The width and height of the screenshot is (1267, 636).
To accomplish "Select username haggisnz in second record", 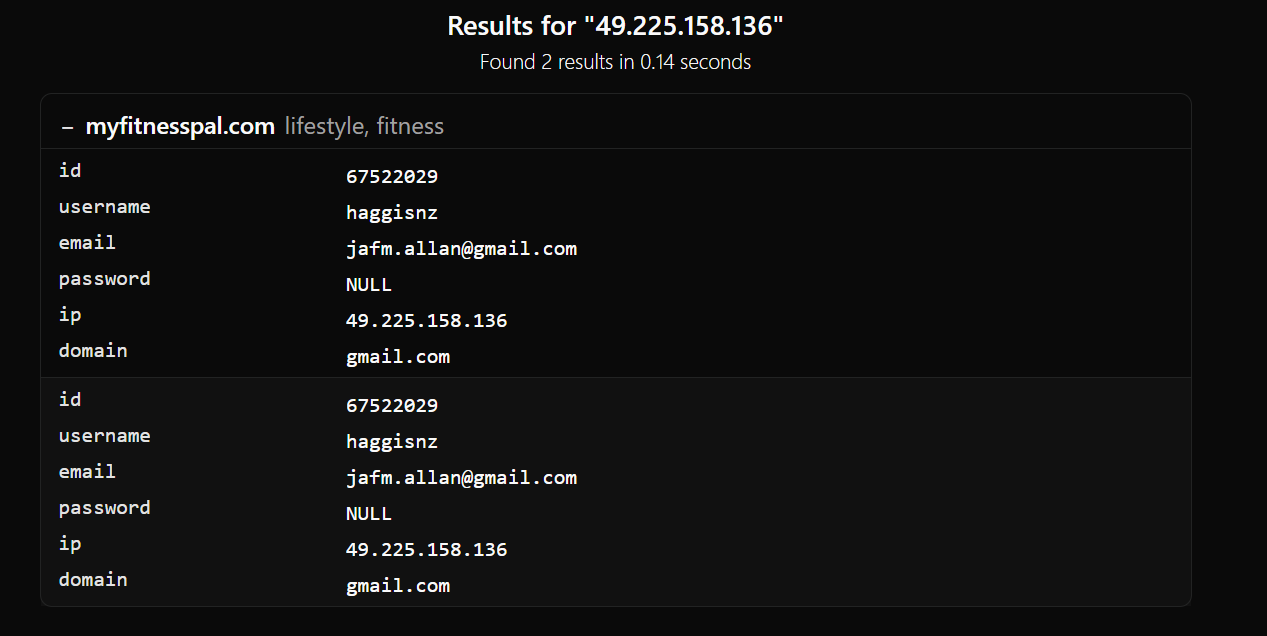I will pos(392,442).
